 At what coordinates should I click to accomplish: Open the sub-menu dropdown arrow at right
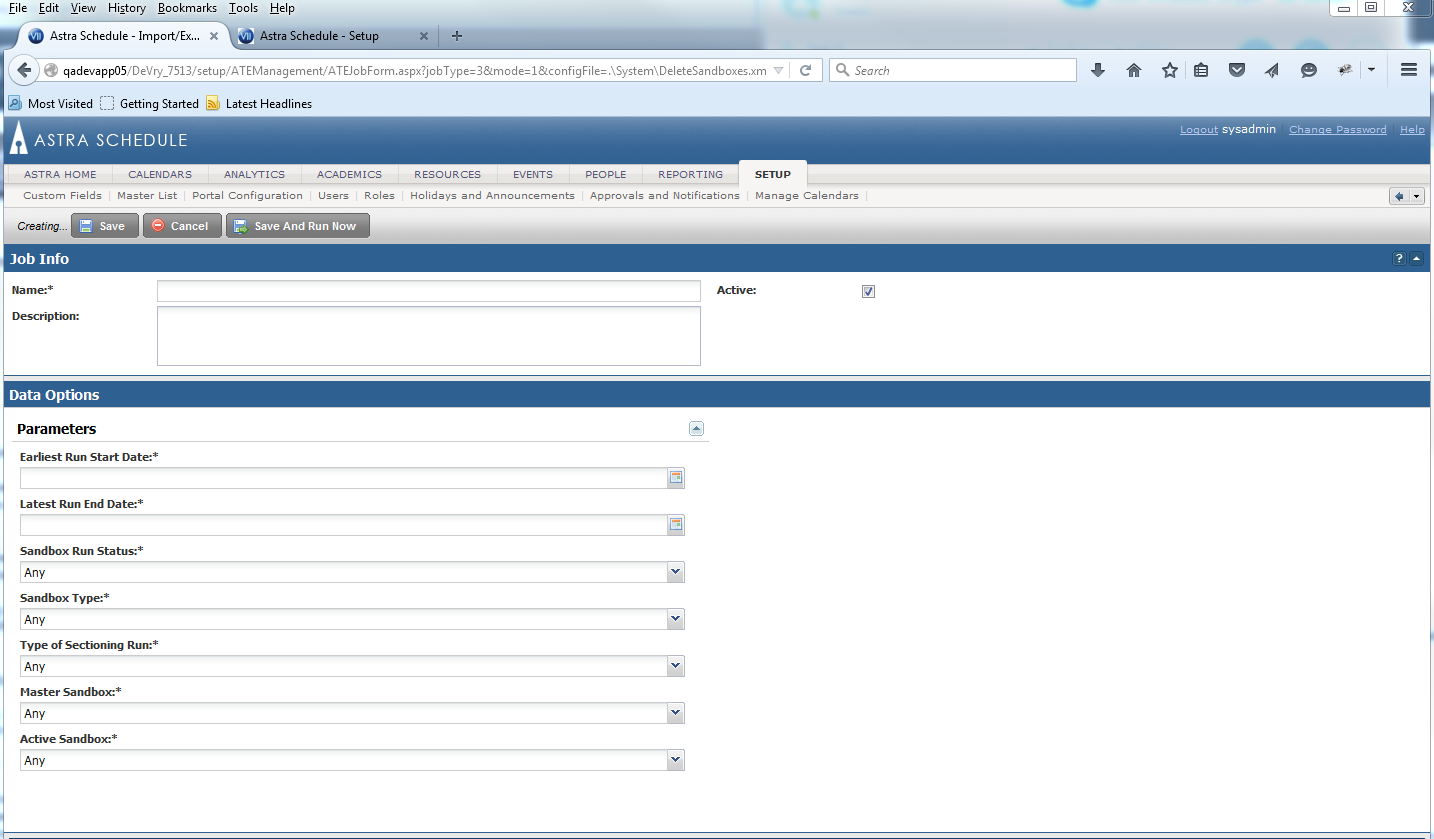[x=1417, y=196]
